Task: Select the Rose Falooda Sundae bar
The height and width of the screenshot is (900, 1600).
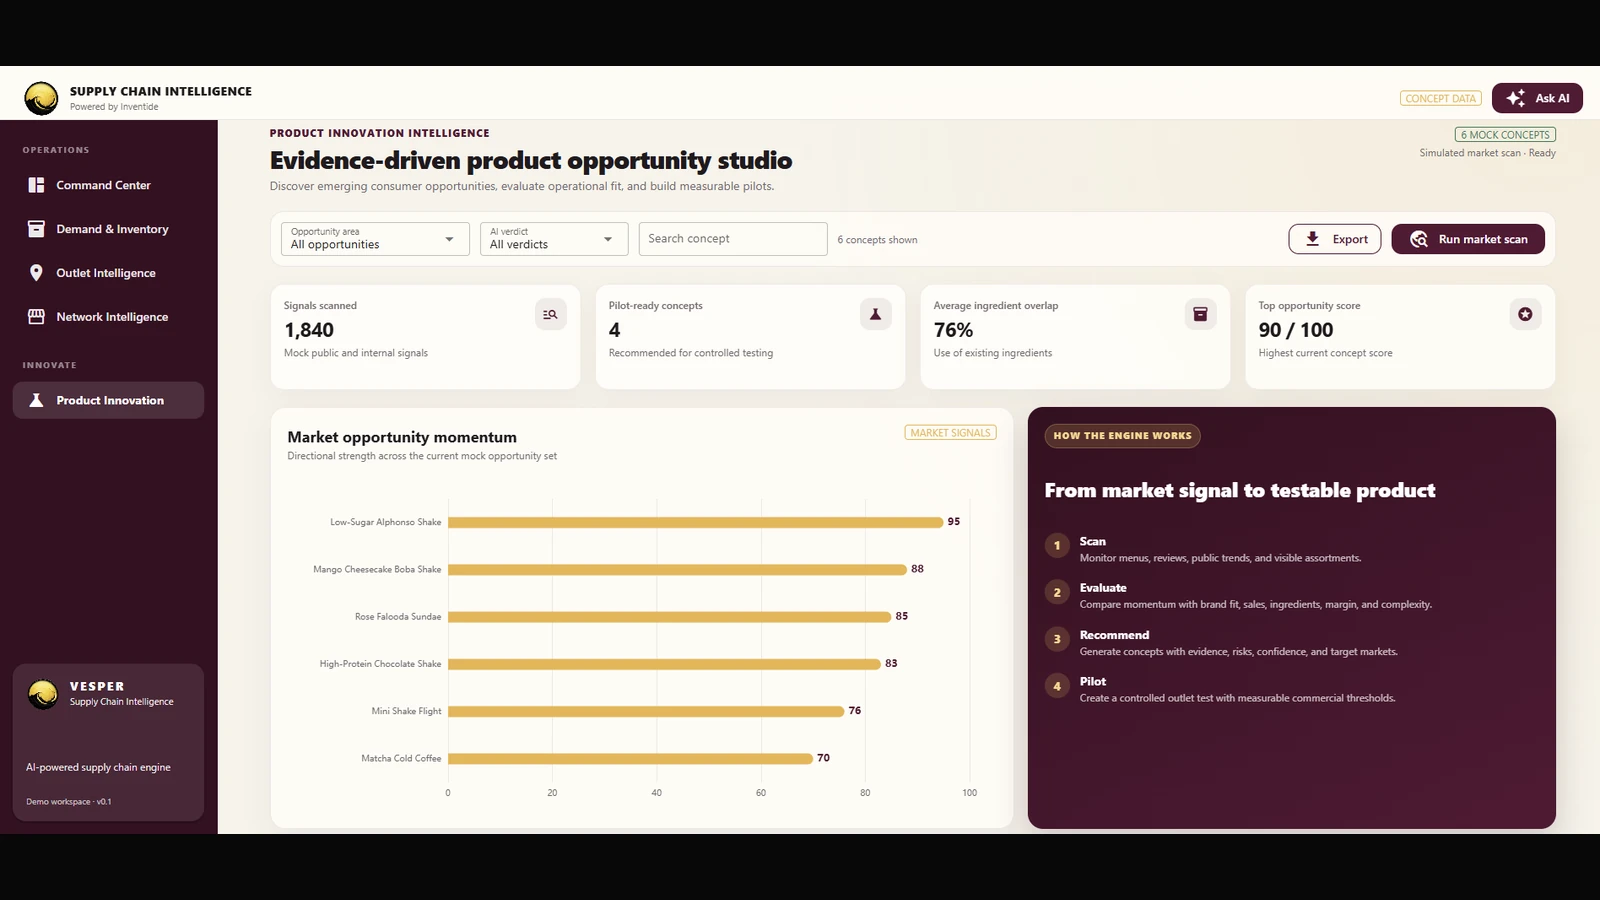Action: (x=670, y=617)
